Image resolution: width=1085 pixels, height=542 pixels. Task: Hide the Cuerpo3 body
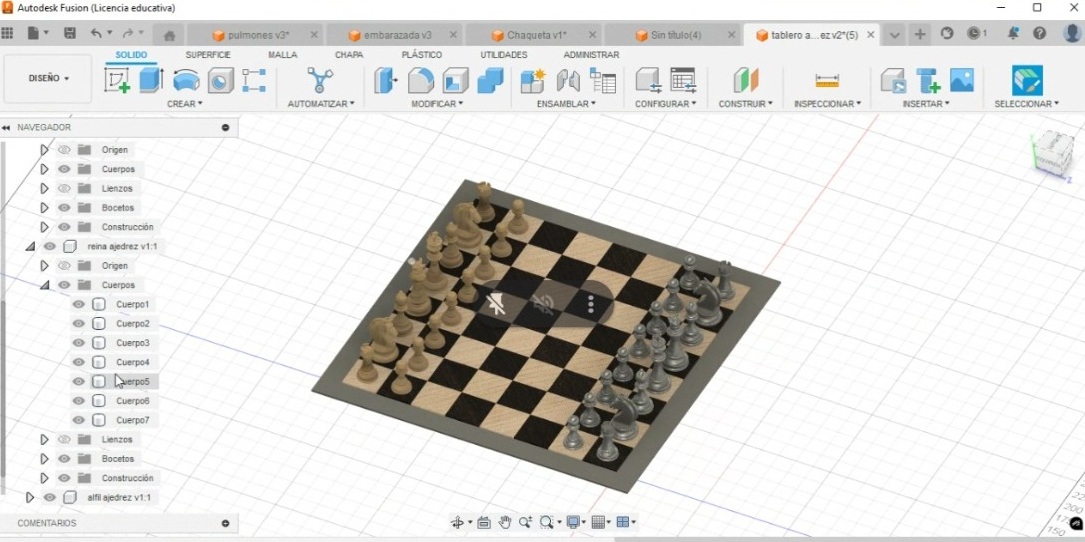click(x=78, y=343)
